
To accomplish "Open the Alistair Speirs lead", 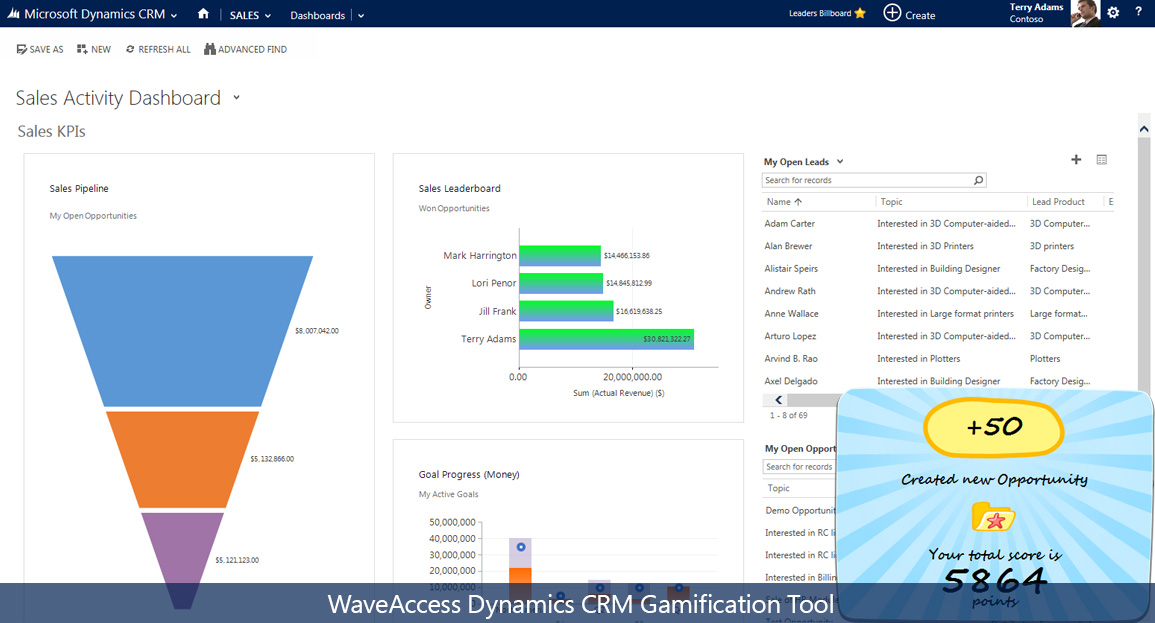I will 791,269.
